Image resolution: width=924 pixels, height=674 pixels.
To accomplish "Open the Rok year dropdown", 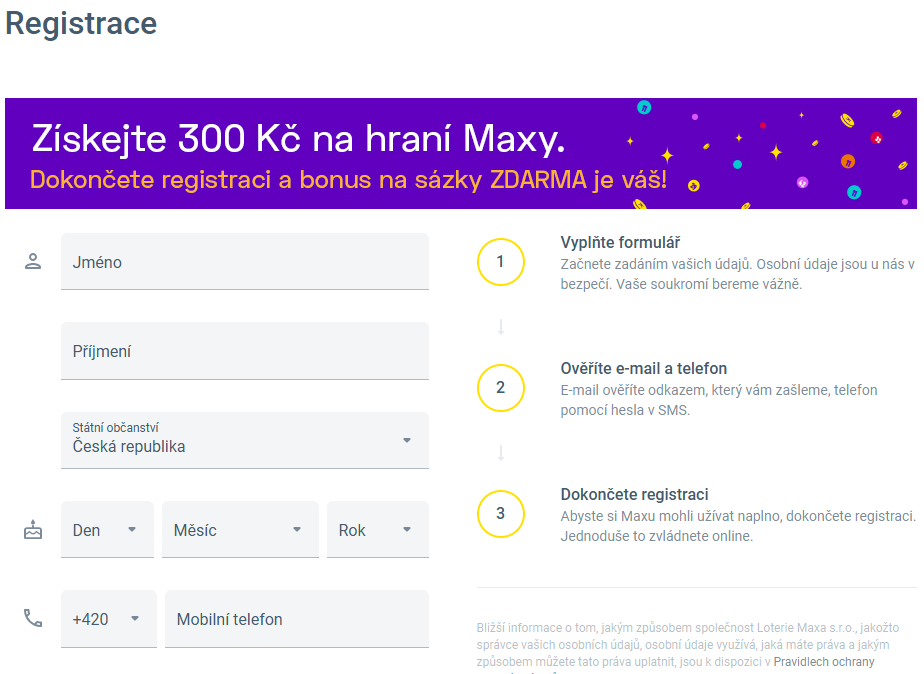I will [x=378, y=530].
